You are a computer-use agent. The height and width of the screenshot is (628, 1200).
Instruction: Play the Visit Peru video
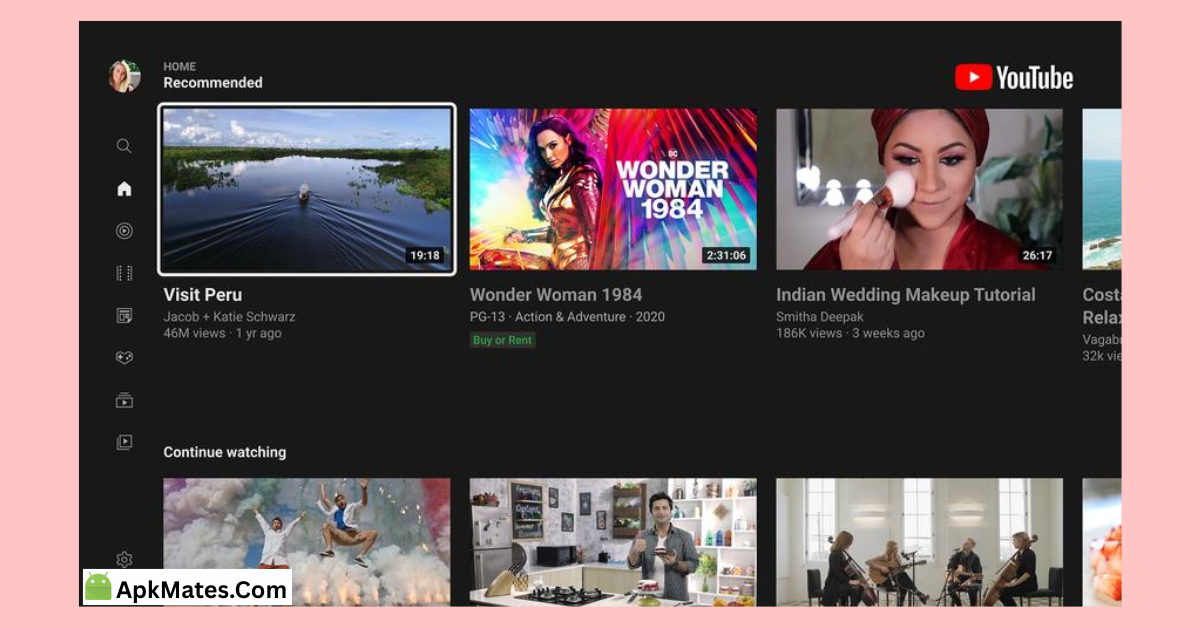tap(306, 189)
